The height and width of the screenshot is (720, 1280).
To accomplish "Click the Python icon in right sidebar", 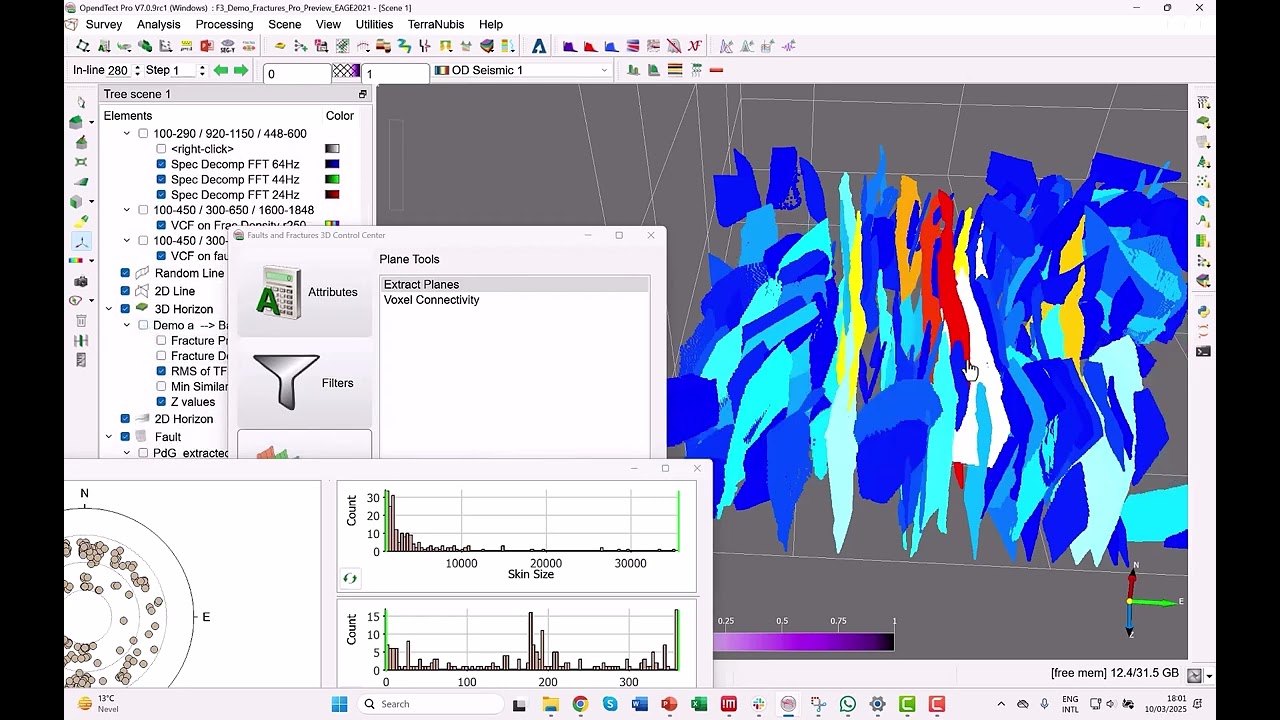I will click(x=1203, y=311).
